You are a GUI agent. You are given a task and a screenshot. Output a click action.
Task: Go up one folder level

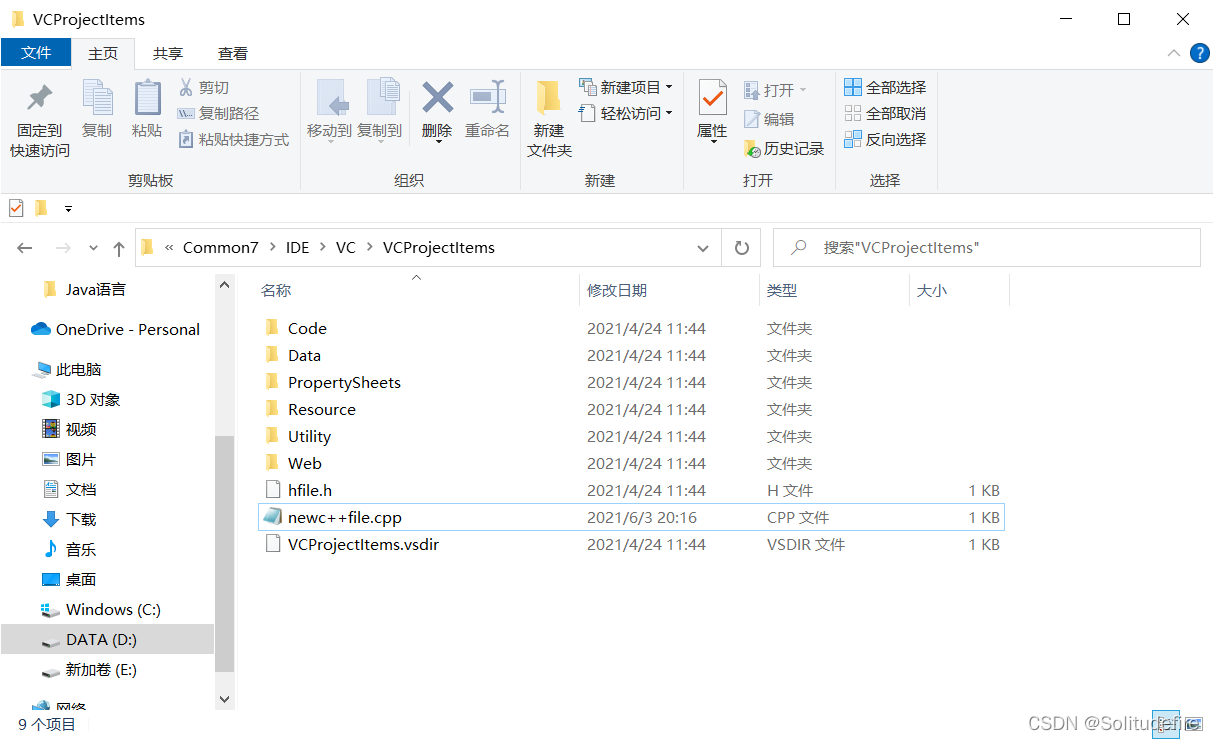119,248
